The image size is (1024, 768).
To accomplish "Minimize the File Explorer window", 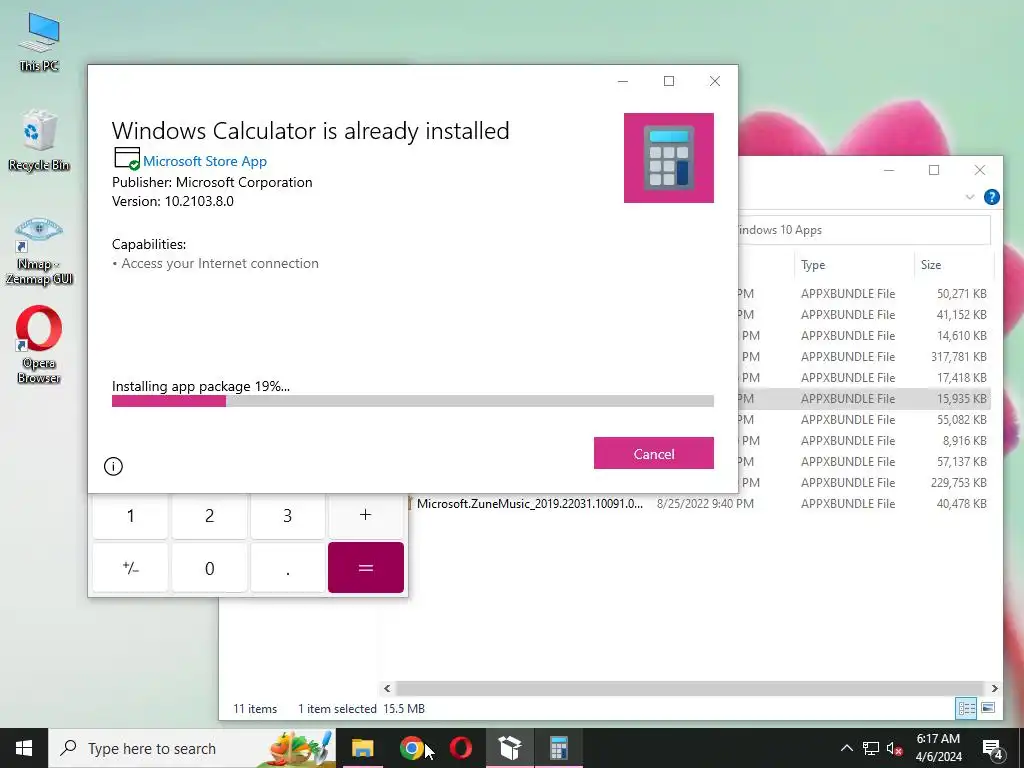I will [x=889, y=170].
